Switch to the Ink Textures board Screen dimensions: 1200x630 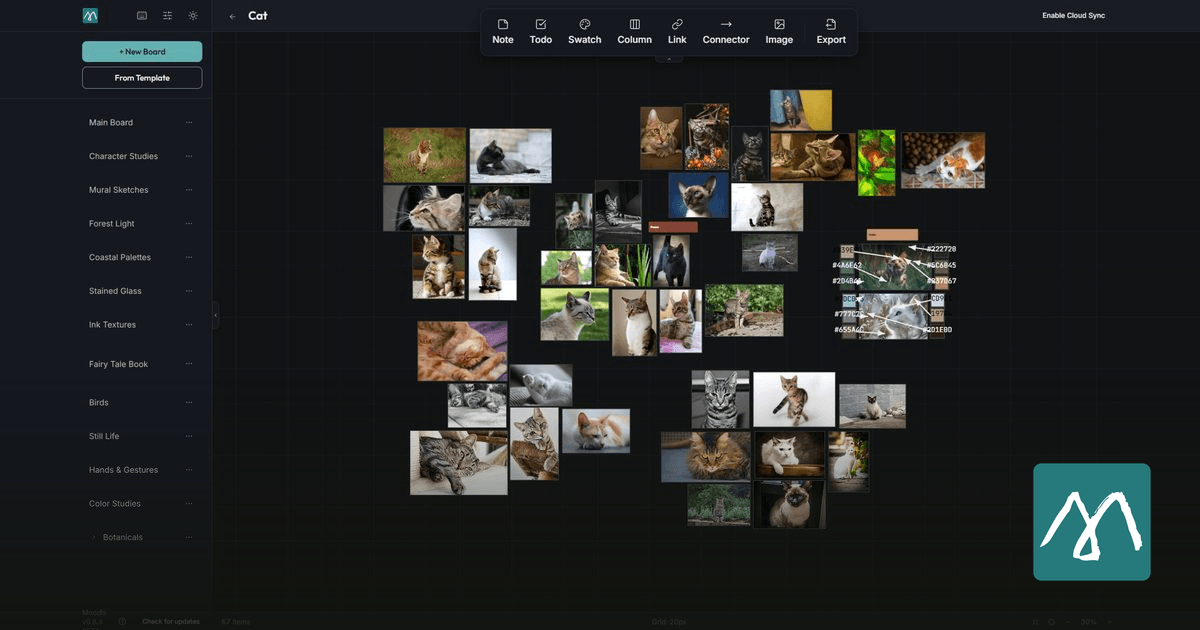(112, 325)
